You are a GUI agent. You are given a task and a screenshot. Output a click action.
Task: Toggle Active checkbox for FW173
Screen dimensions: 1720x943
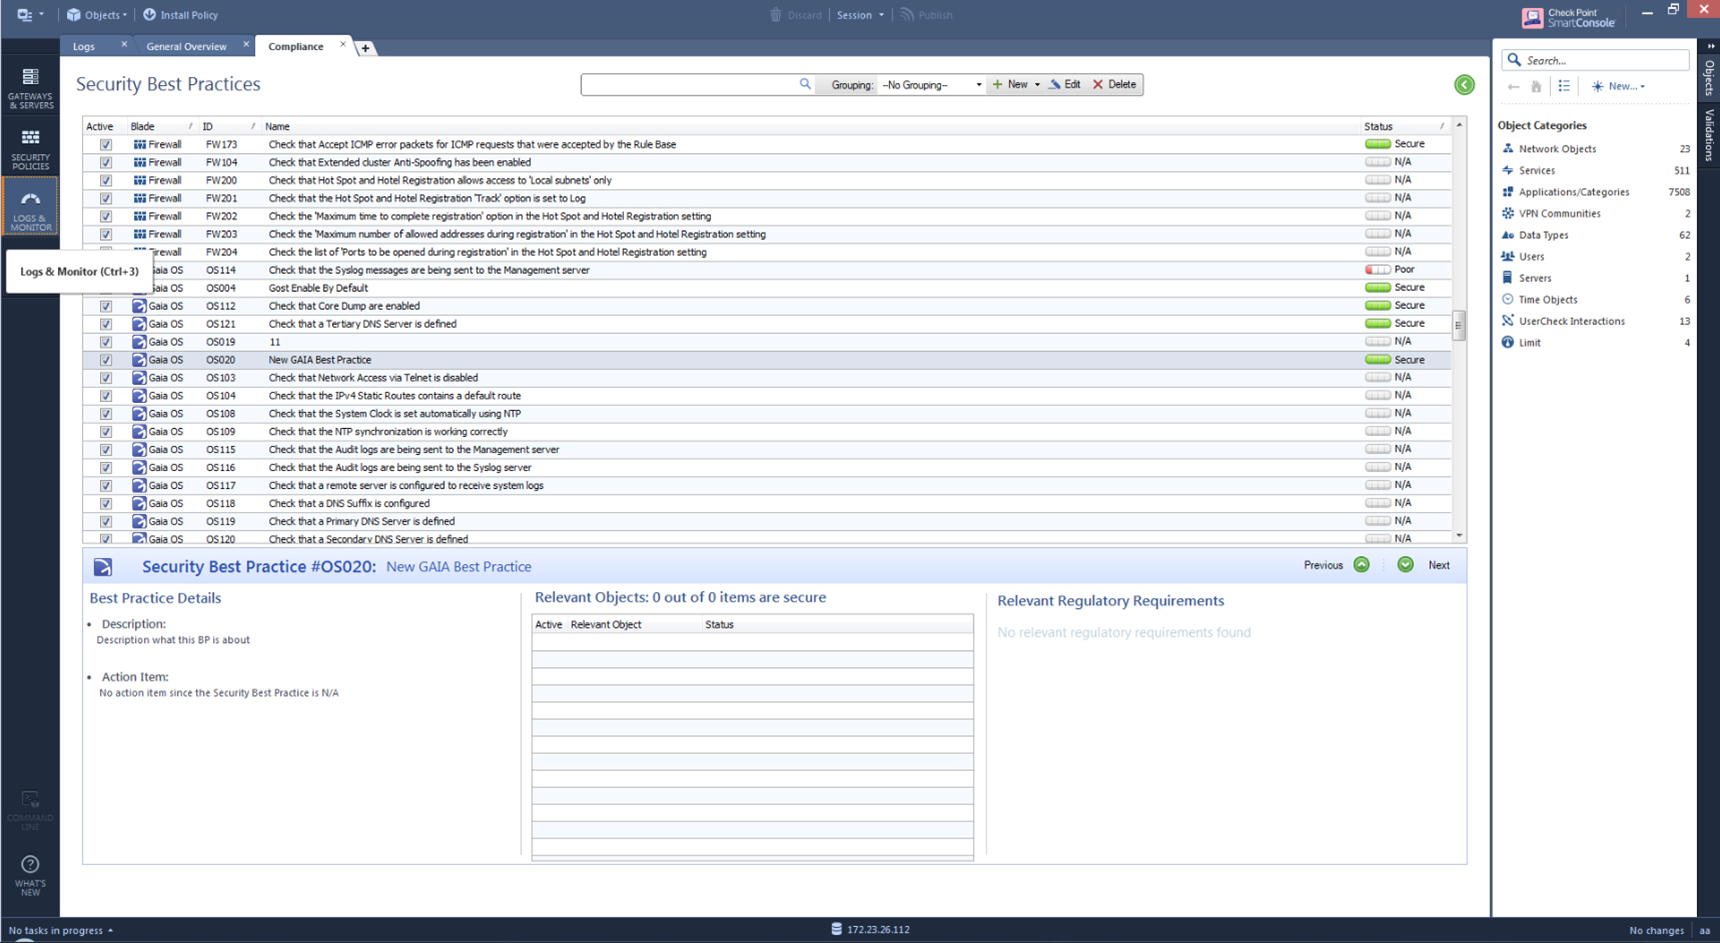point(106,145)
